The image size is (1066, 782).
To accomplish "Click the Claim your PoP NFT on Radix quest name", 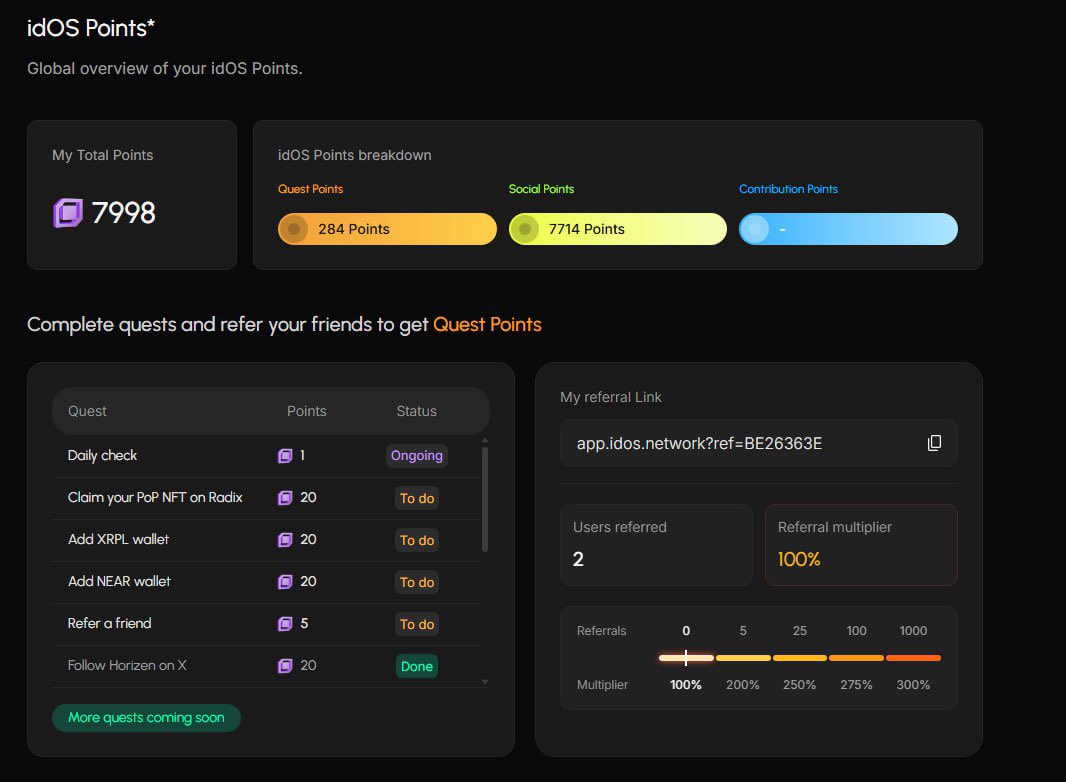I will (x=155, y=498).
